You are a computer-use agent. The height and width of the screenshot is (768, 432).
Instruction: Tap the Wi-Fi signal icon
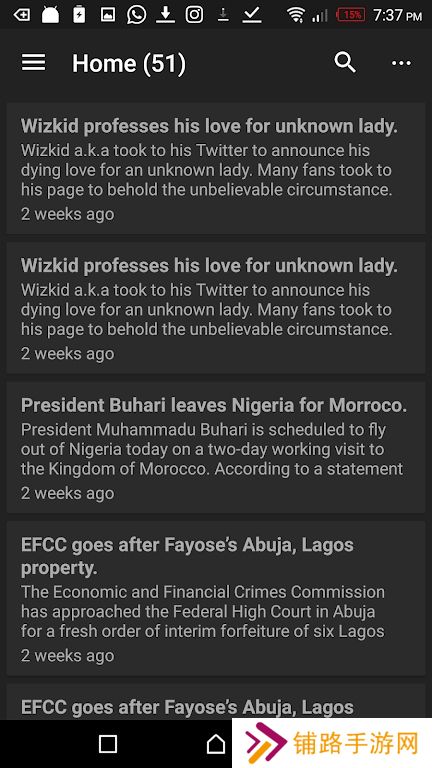point(296,15)
